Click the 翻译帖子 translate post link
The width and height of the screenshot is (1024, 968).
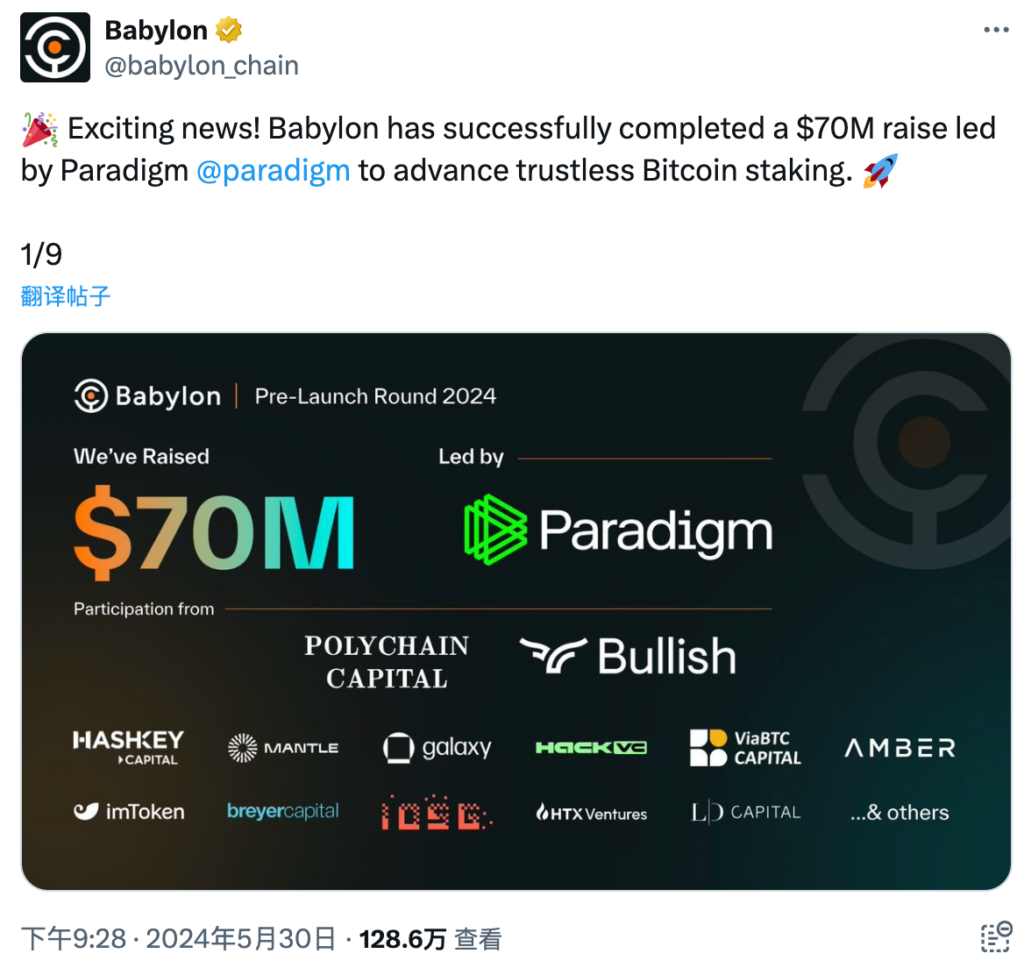(x=65, y=296)
